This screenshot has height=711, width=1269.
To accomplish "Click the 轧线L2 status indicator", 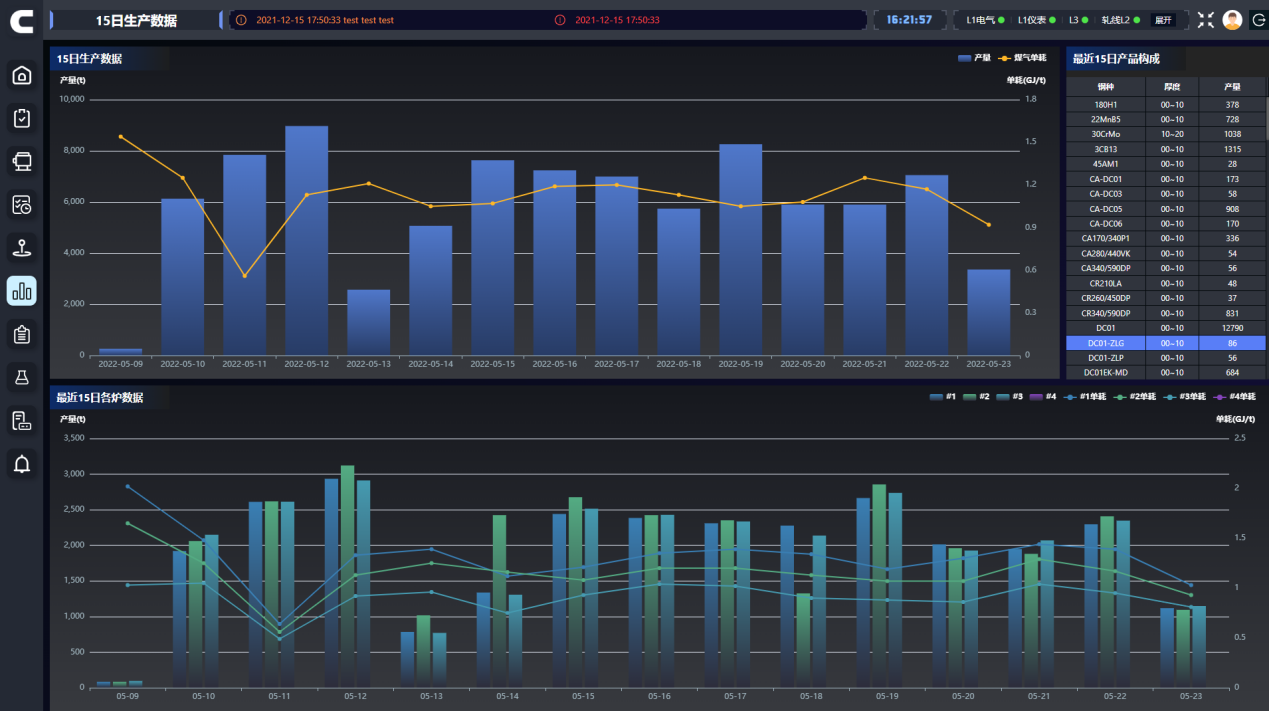I will click(x=1121, y=20).
